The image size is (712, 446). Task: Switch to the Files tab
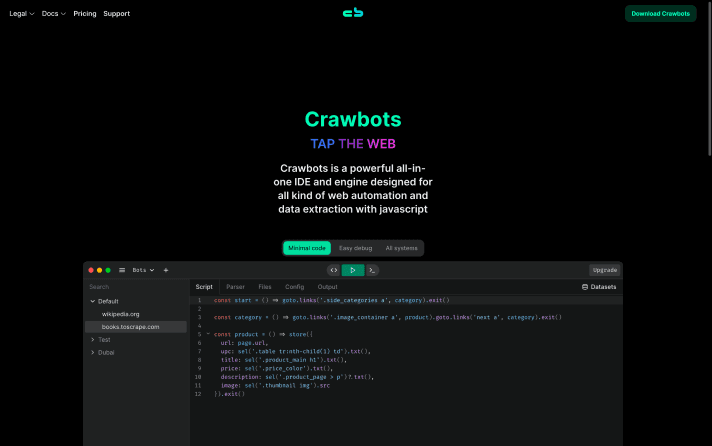point(265,287)
